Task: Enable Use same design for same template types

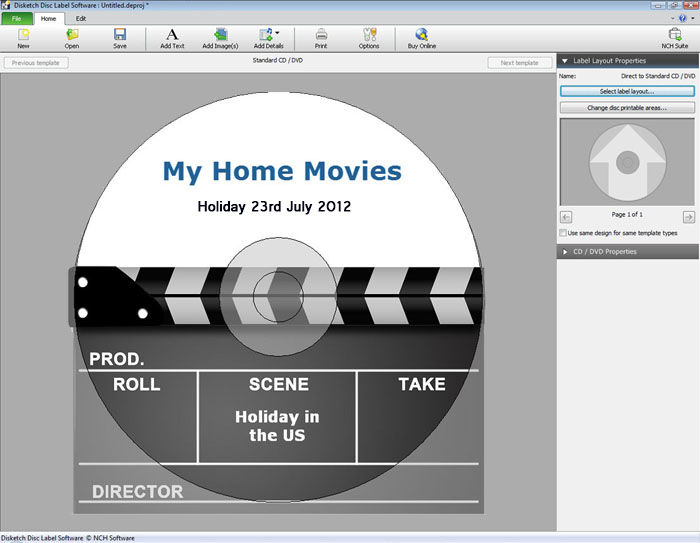Action: (x=564, y=233)
